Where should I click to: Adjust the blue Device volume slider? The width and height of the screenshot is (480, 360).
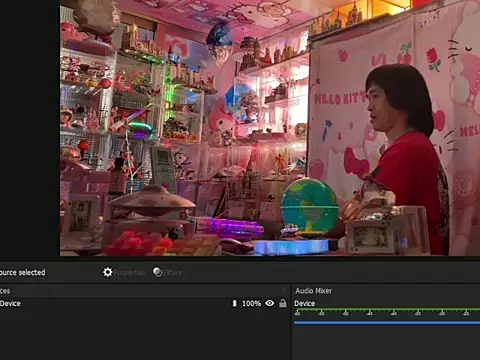tap(387, 322)
